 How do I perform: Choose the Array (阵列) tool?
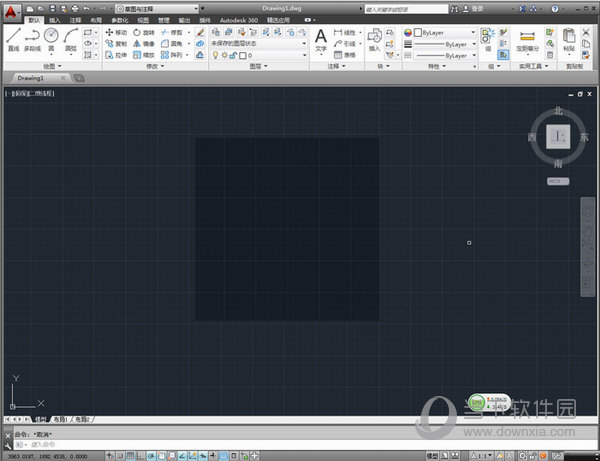tap(172, 55)
